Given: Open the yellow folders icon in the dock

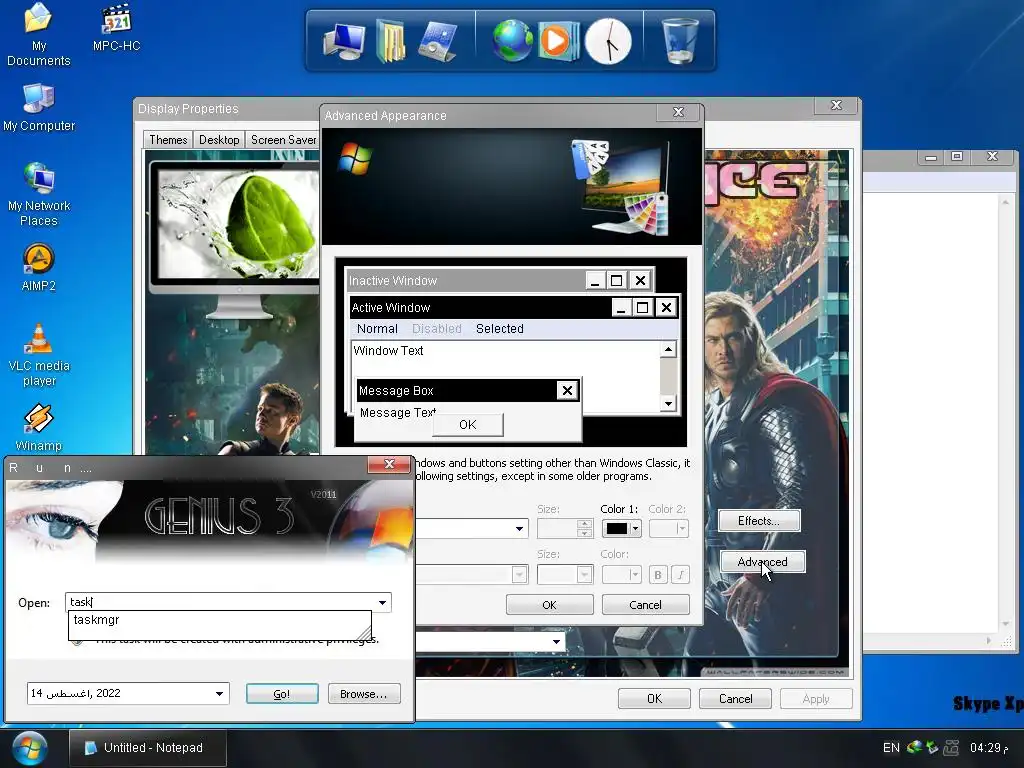Looking at the screenshot, I should pos(391,41).
